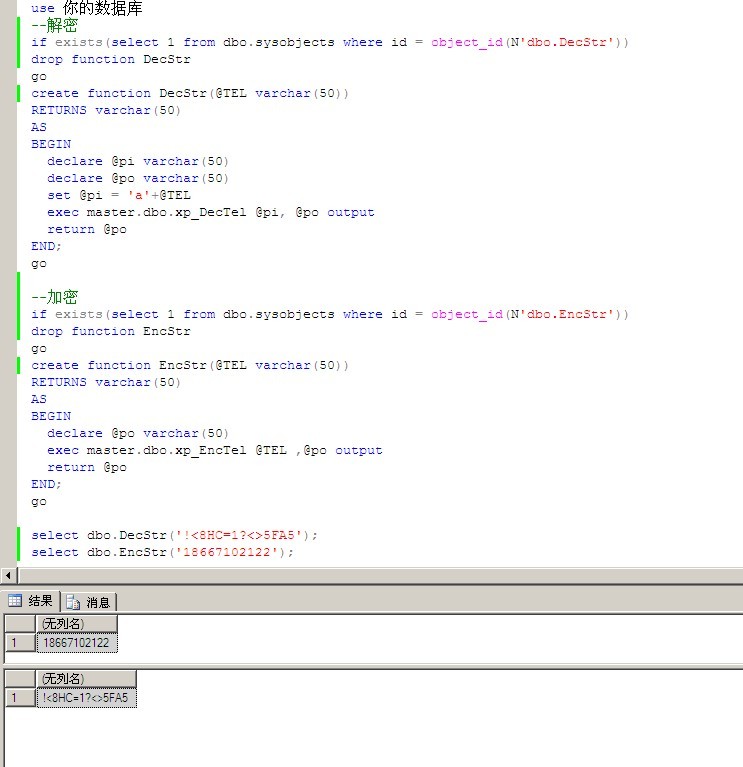Click the exec master.dbo.xp_EncTel line
This screenshot has height=767, width=743.
(x=215, y=450)
